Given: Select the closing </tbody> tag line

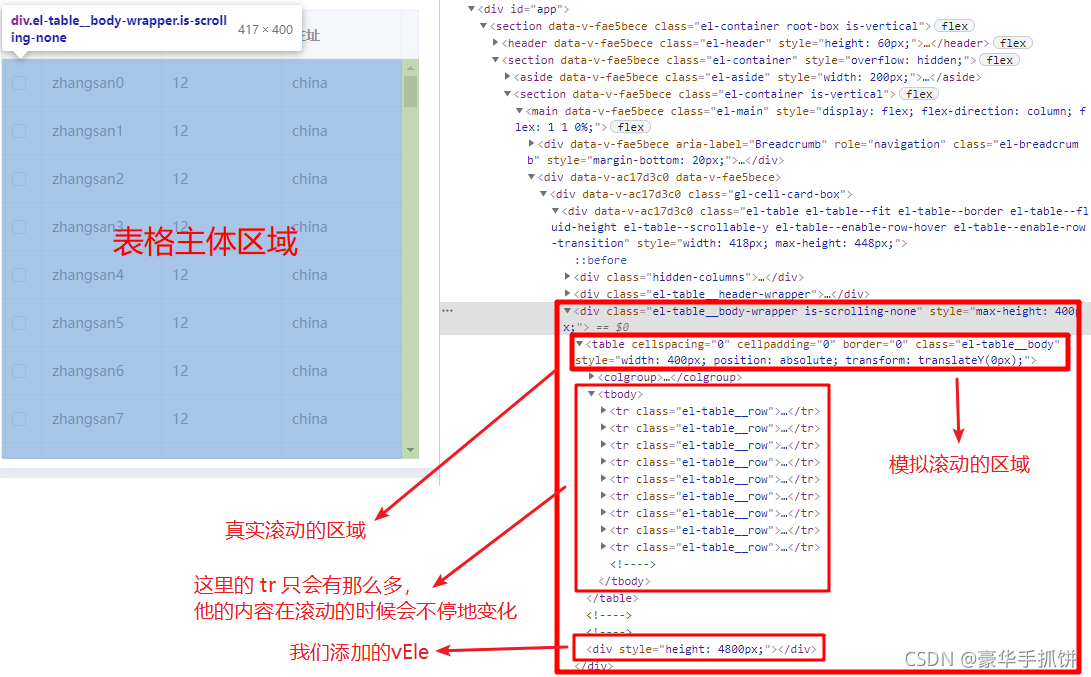Looking at the screenshot, I should [x=624, y=581].
